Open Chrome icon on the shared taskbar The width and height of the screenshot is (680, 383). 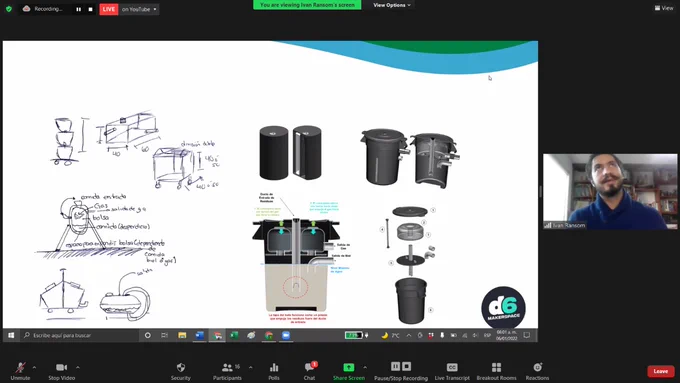tap(269, 335)
